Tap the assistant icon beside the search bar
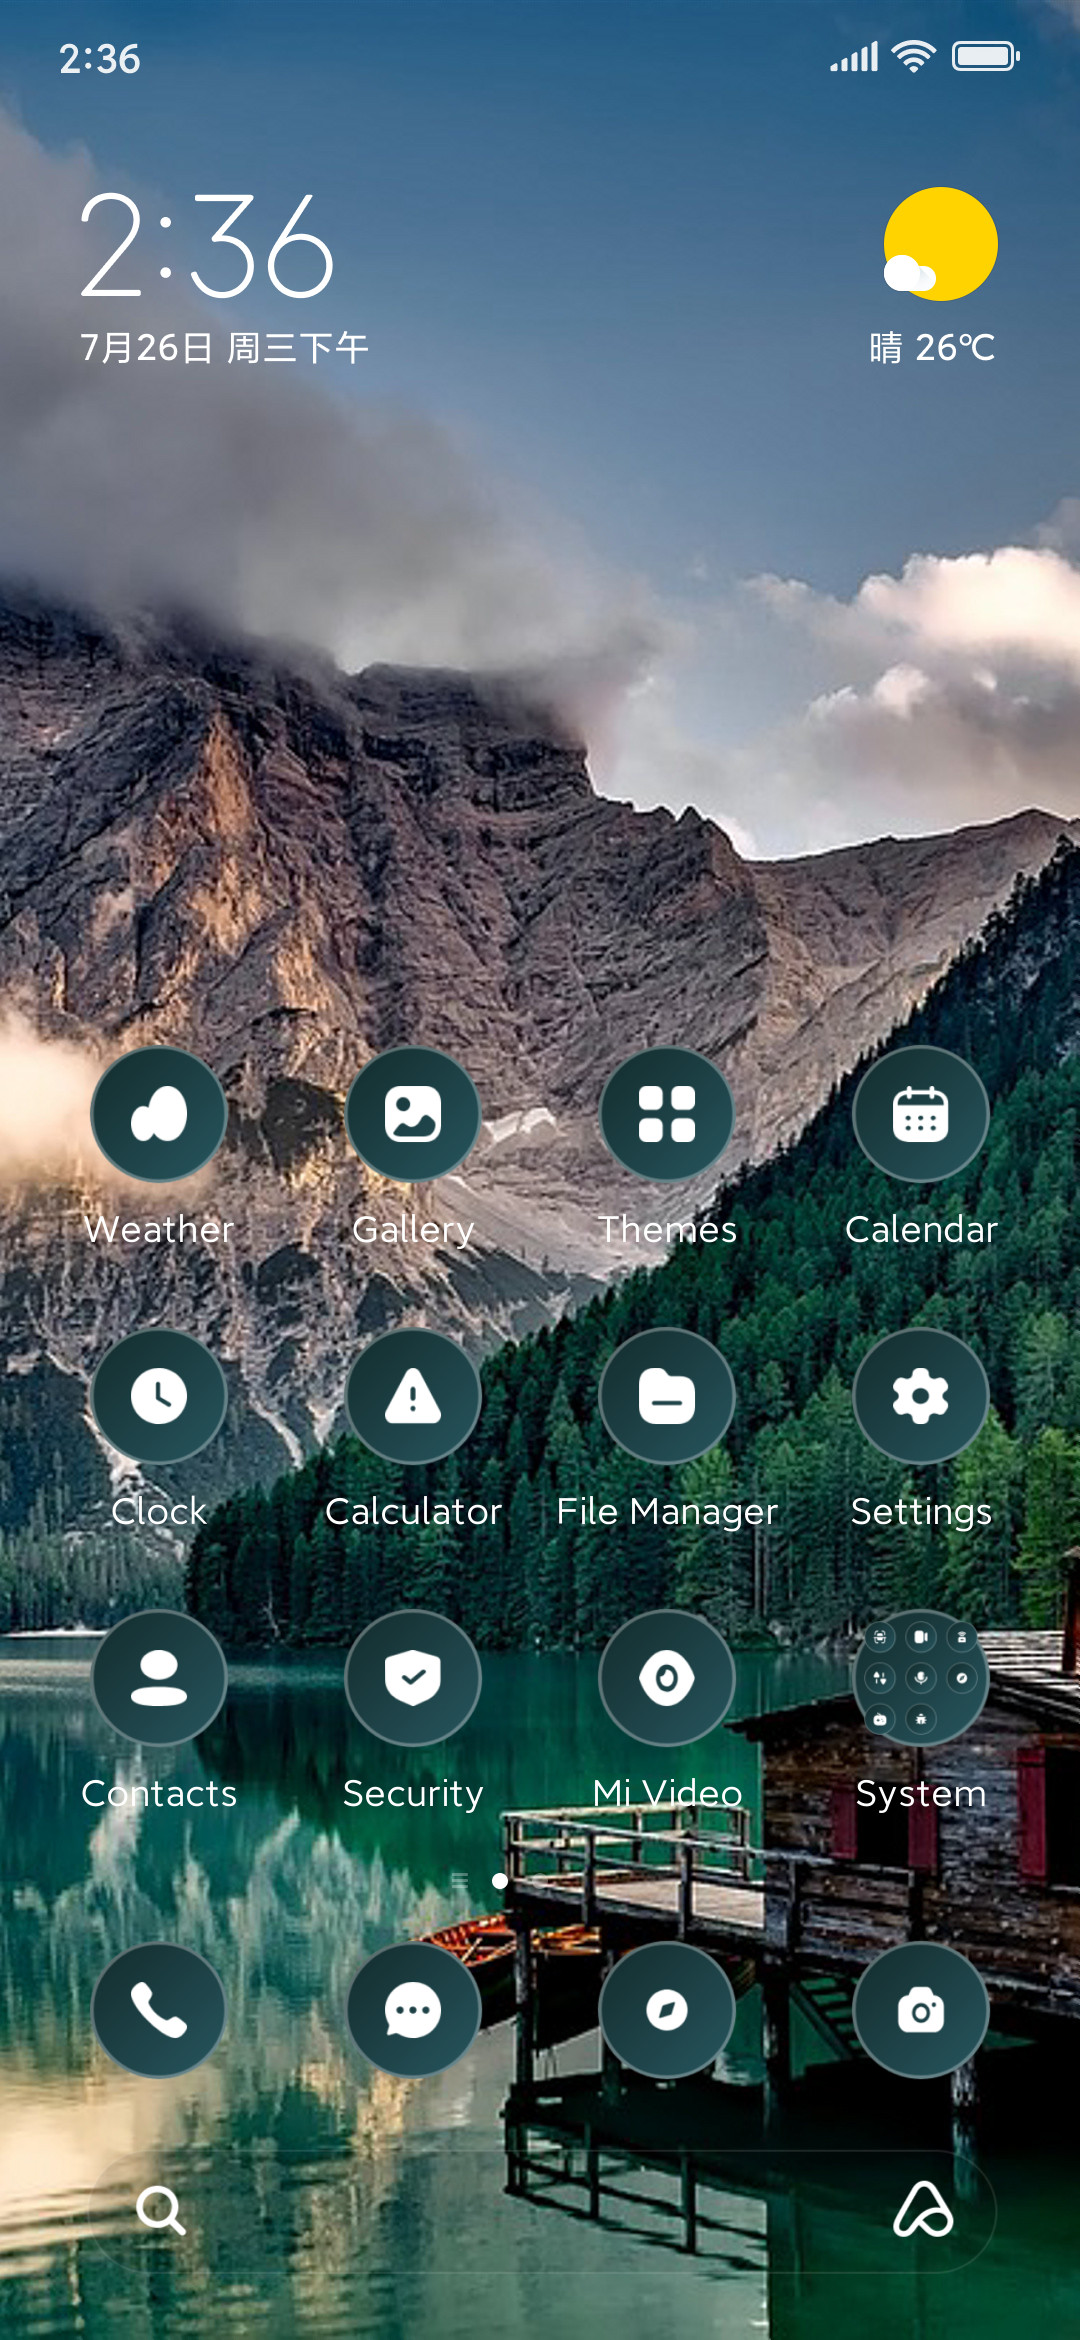 click(x=922, y=2210)
